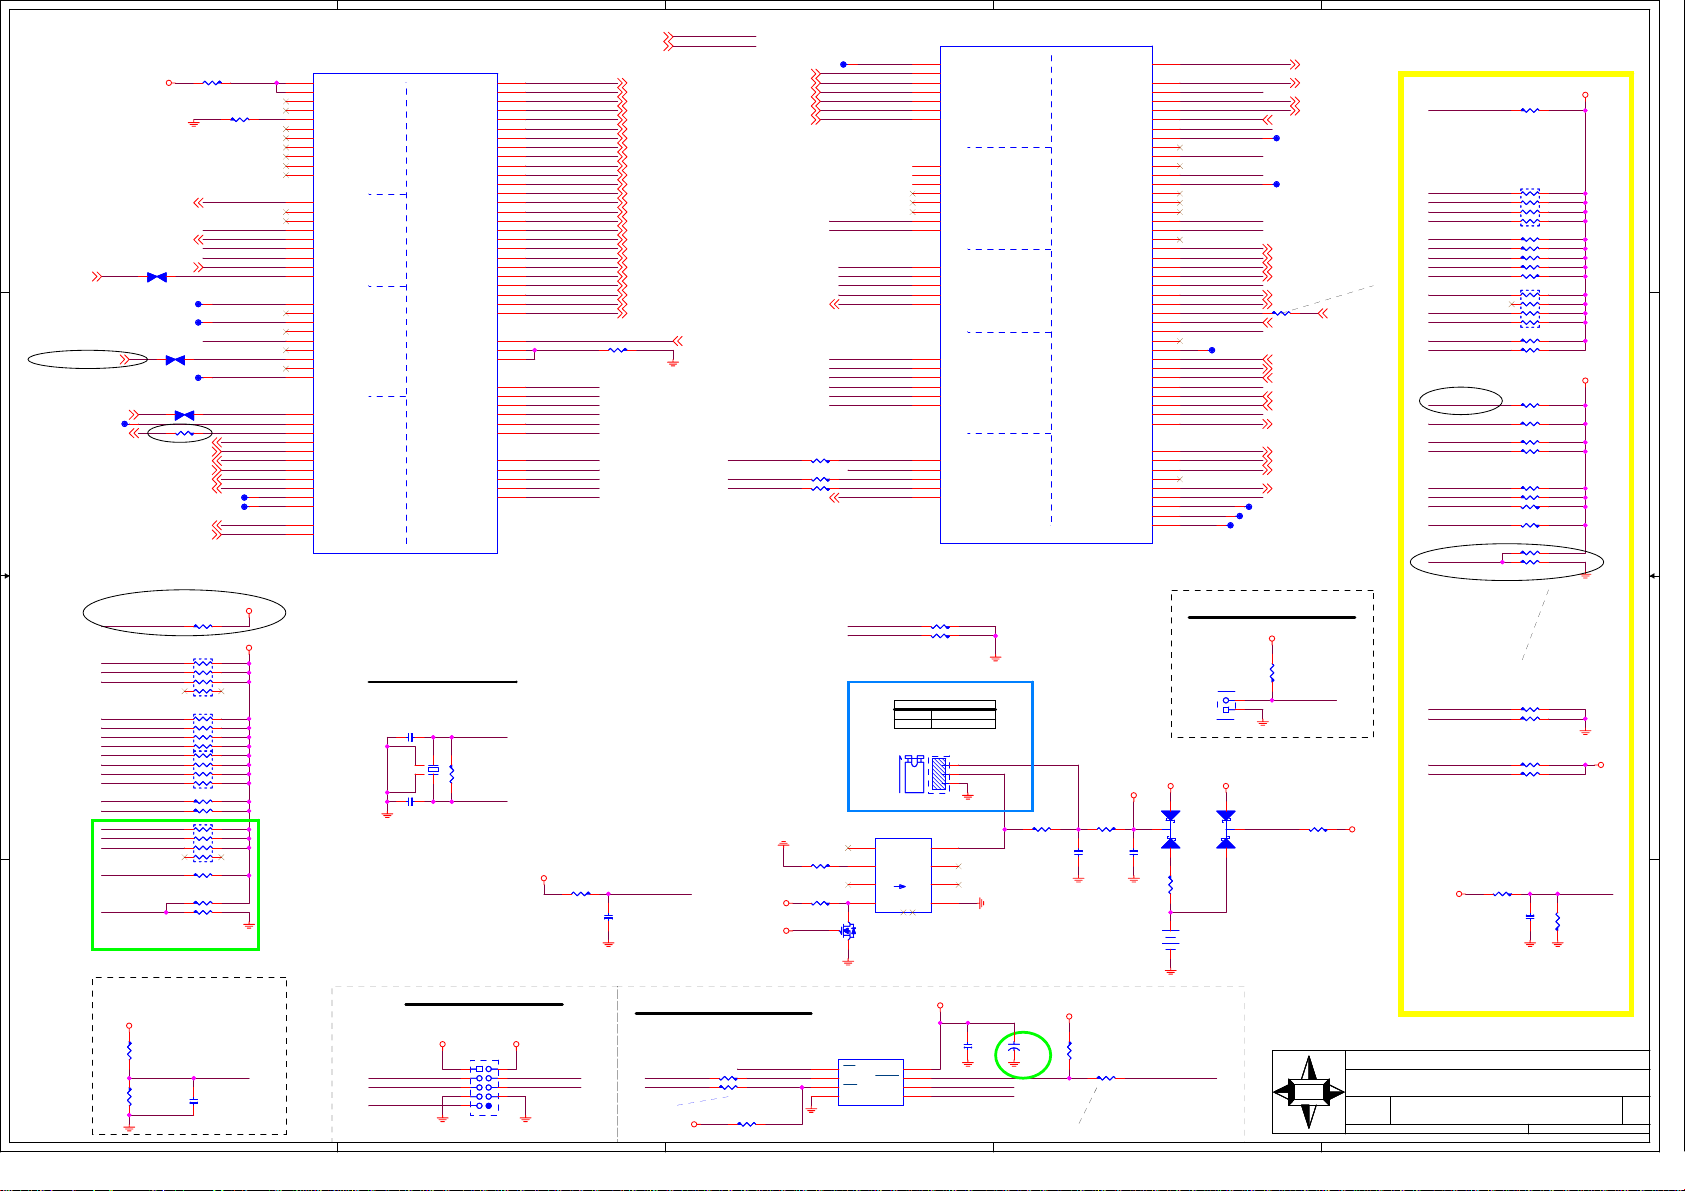Click the resistor inside the small ellipse
Screen dimensions: 1685x1191
pyautogui.click(x=184, y=434)
